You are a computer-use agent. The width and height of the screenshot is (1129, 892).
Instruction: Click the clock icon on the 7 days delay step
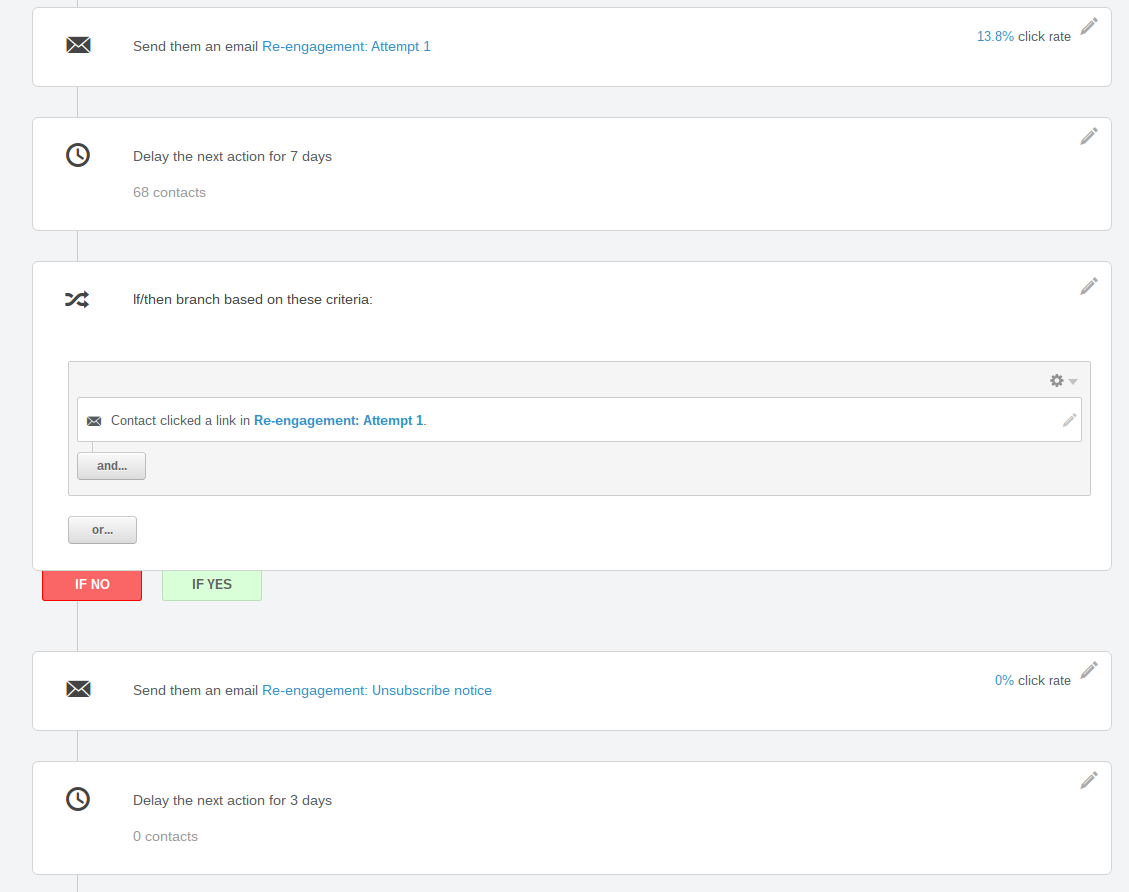(x=78, y=155)
